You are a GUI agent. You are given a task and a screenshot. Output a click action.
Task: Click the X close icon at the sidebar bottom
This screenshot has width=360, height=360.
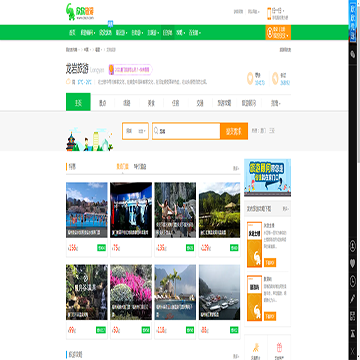pyautogui.click(x=353, y=351)
